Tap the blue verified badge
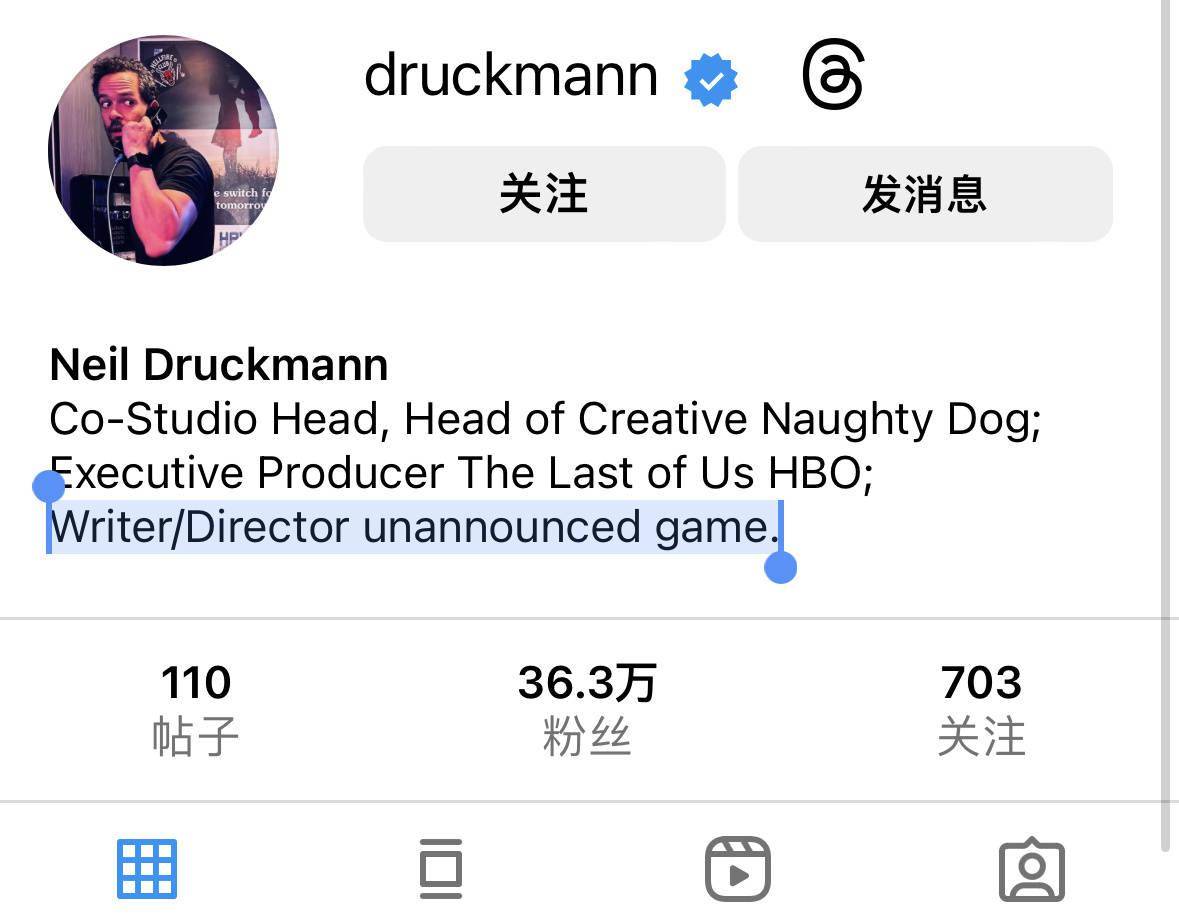1179x920 pixels. coord(711,79)
